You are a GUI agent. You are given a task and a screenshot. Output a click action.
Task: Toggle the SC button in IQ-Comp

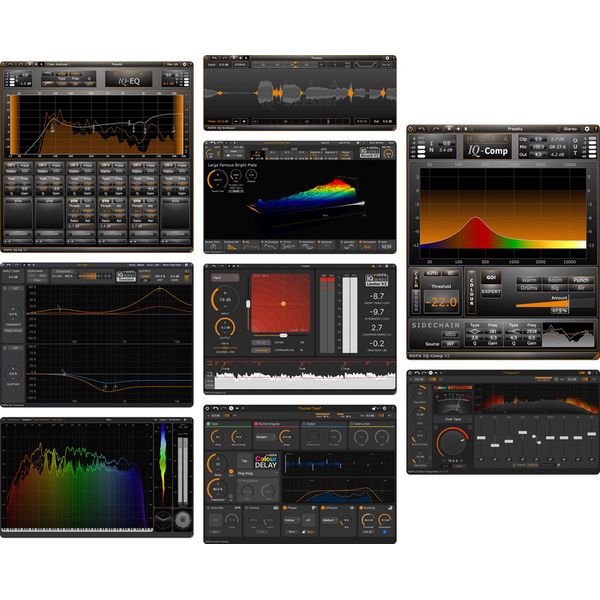pos(450,274)
